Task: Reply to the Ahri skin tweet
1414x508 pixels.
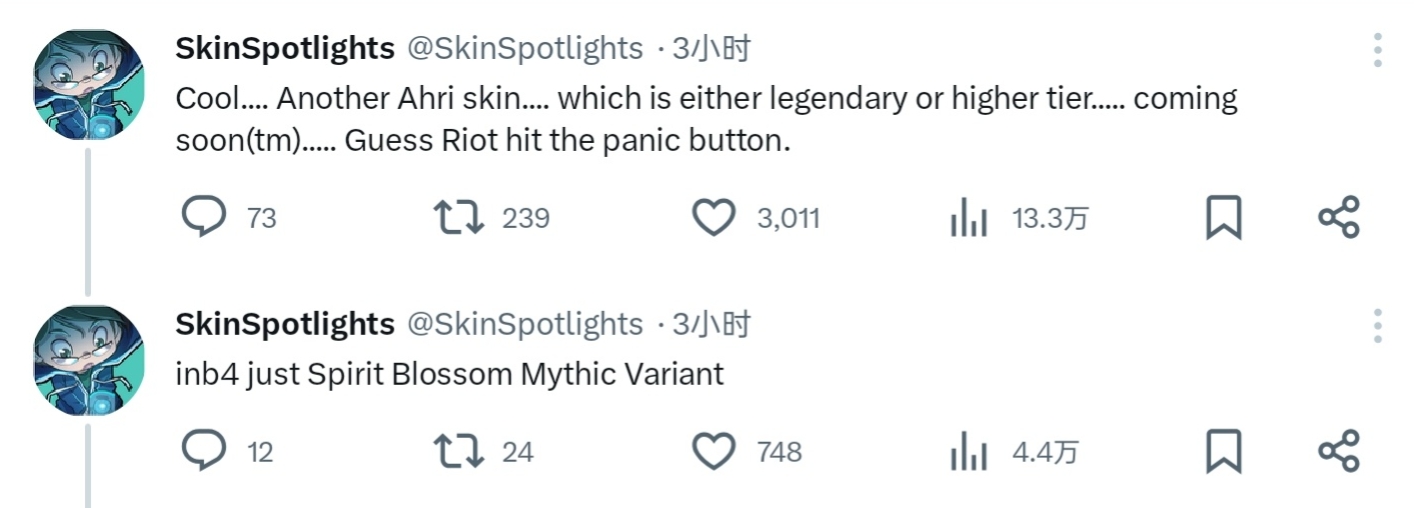Action: click(204, 217)
